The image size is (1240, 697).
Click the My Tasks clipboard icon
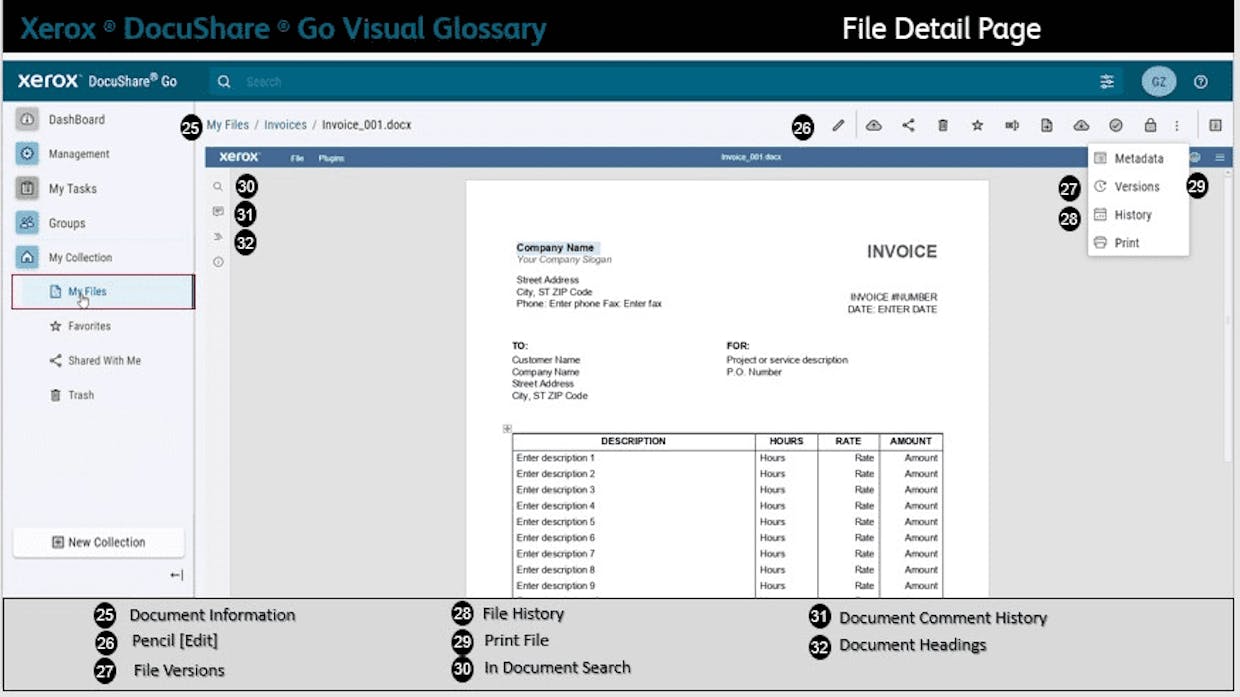[28, 188]
